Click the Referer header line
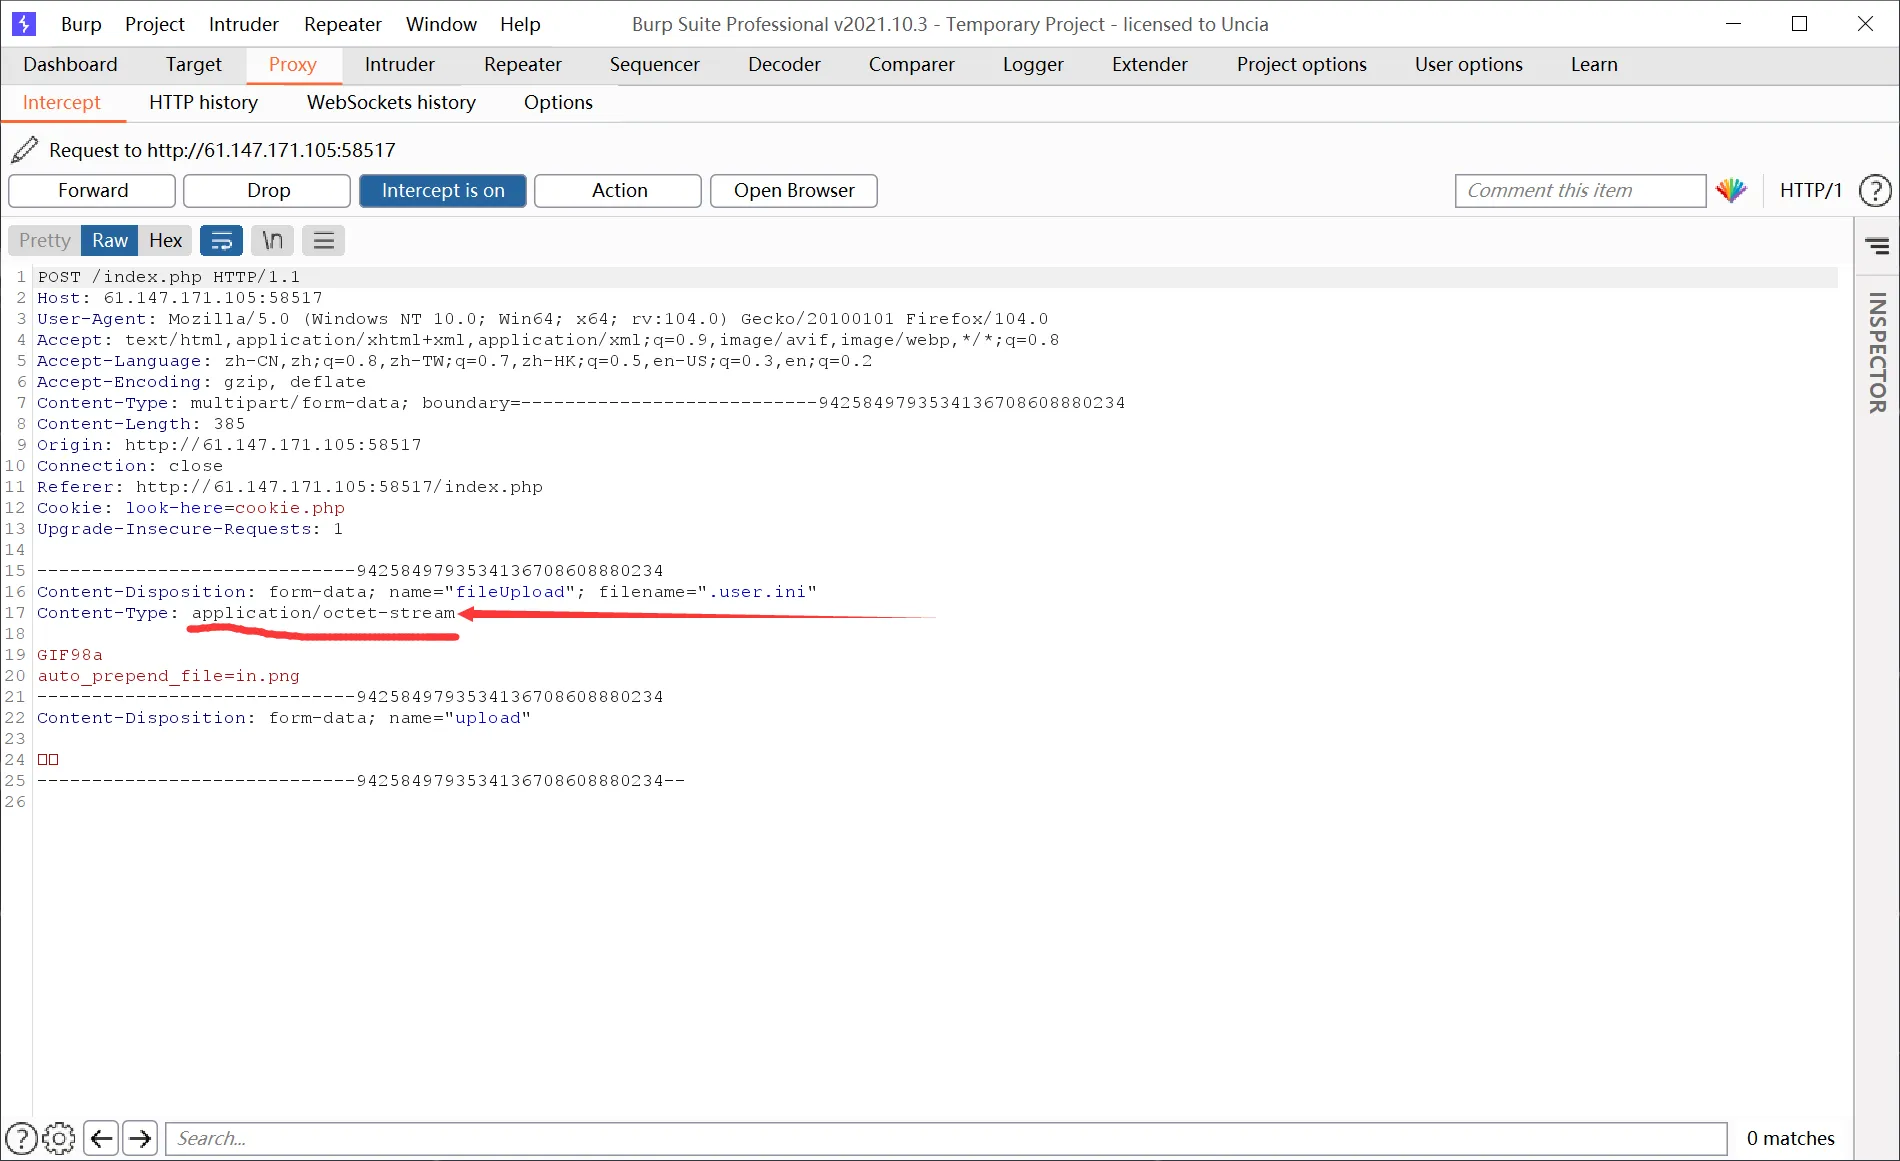The image size is (1900, 1161). pyautogui.click(x=290, y=487)
